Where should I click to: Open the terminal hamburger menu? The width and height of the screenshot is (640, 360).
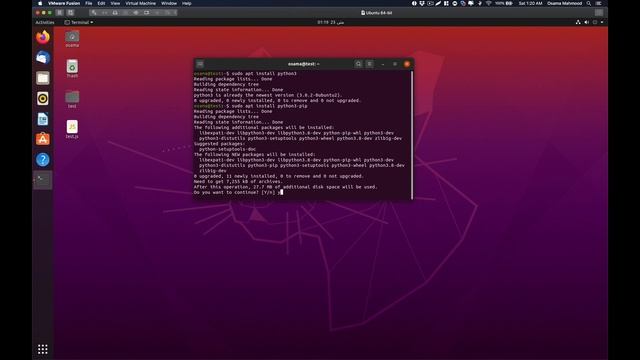click(369, 64)
